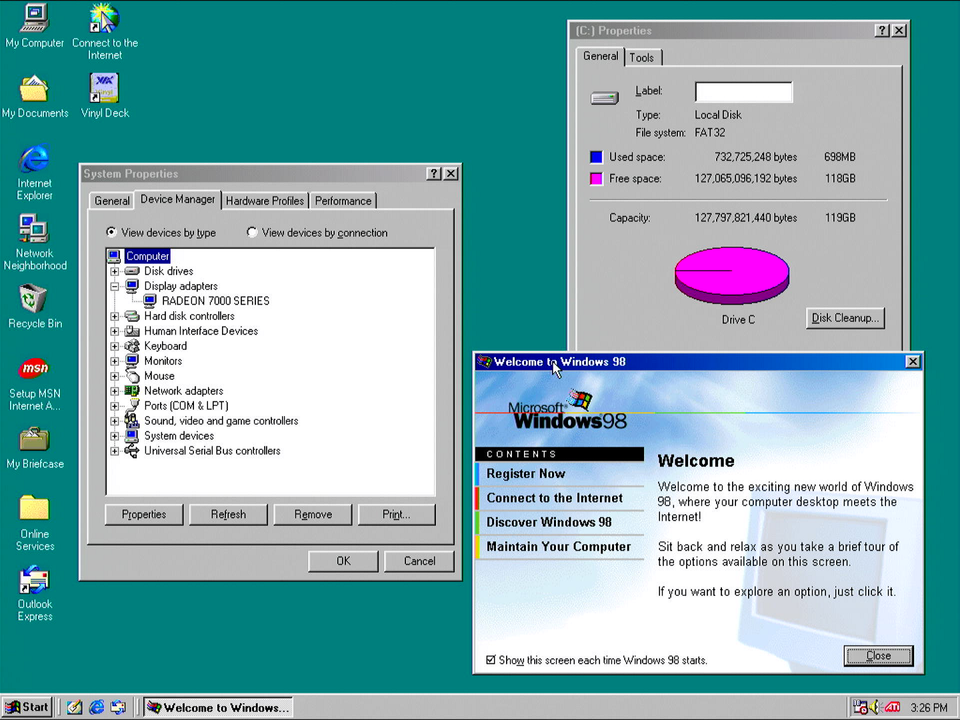
Task: Launch Internet Explorer from the Quick Launch bar
Action: point(96,707)
